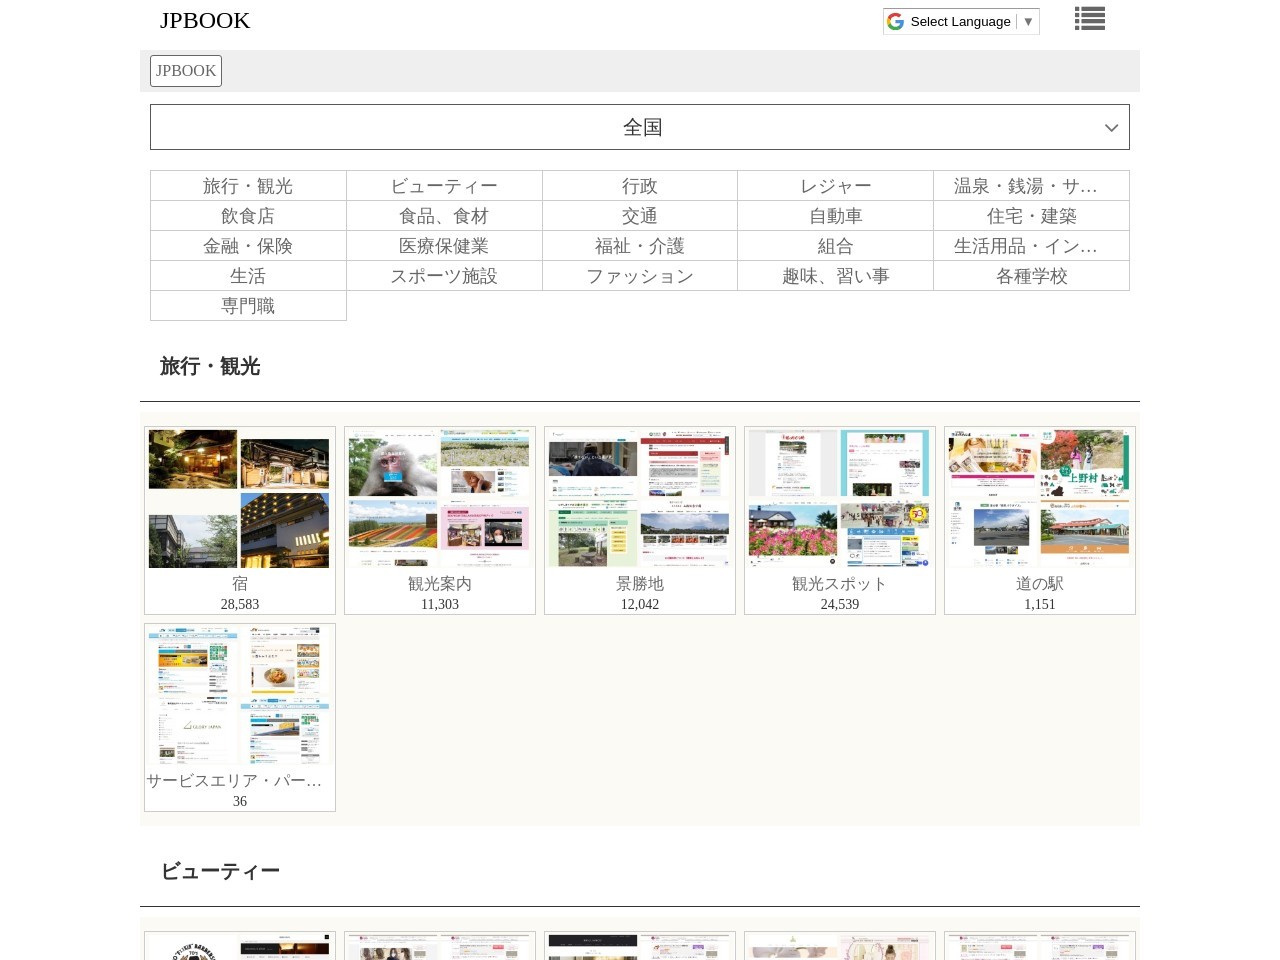
Task: Open the 宿 thumbnail card
Action: [x=240, y=519]
